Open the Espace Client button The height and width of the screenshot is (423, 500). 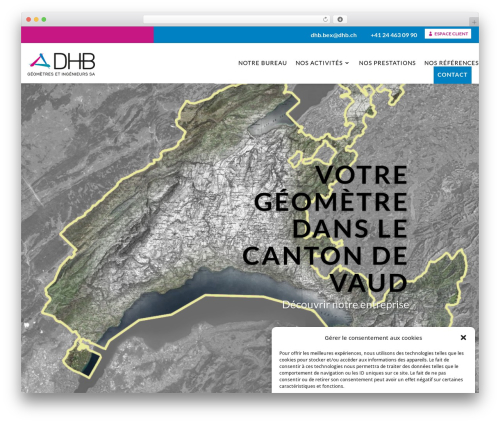pos(448,34)
